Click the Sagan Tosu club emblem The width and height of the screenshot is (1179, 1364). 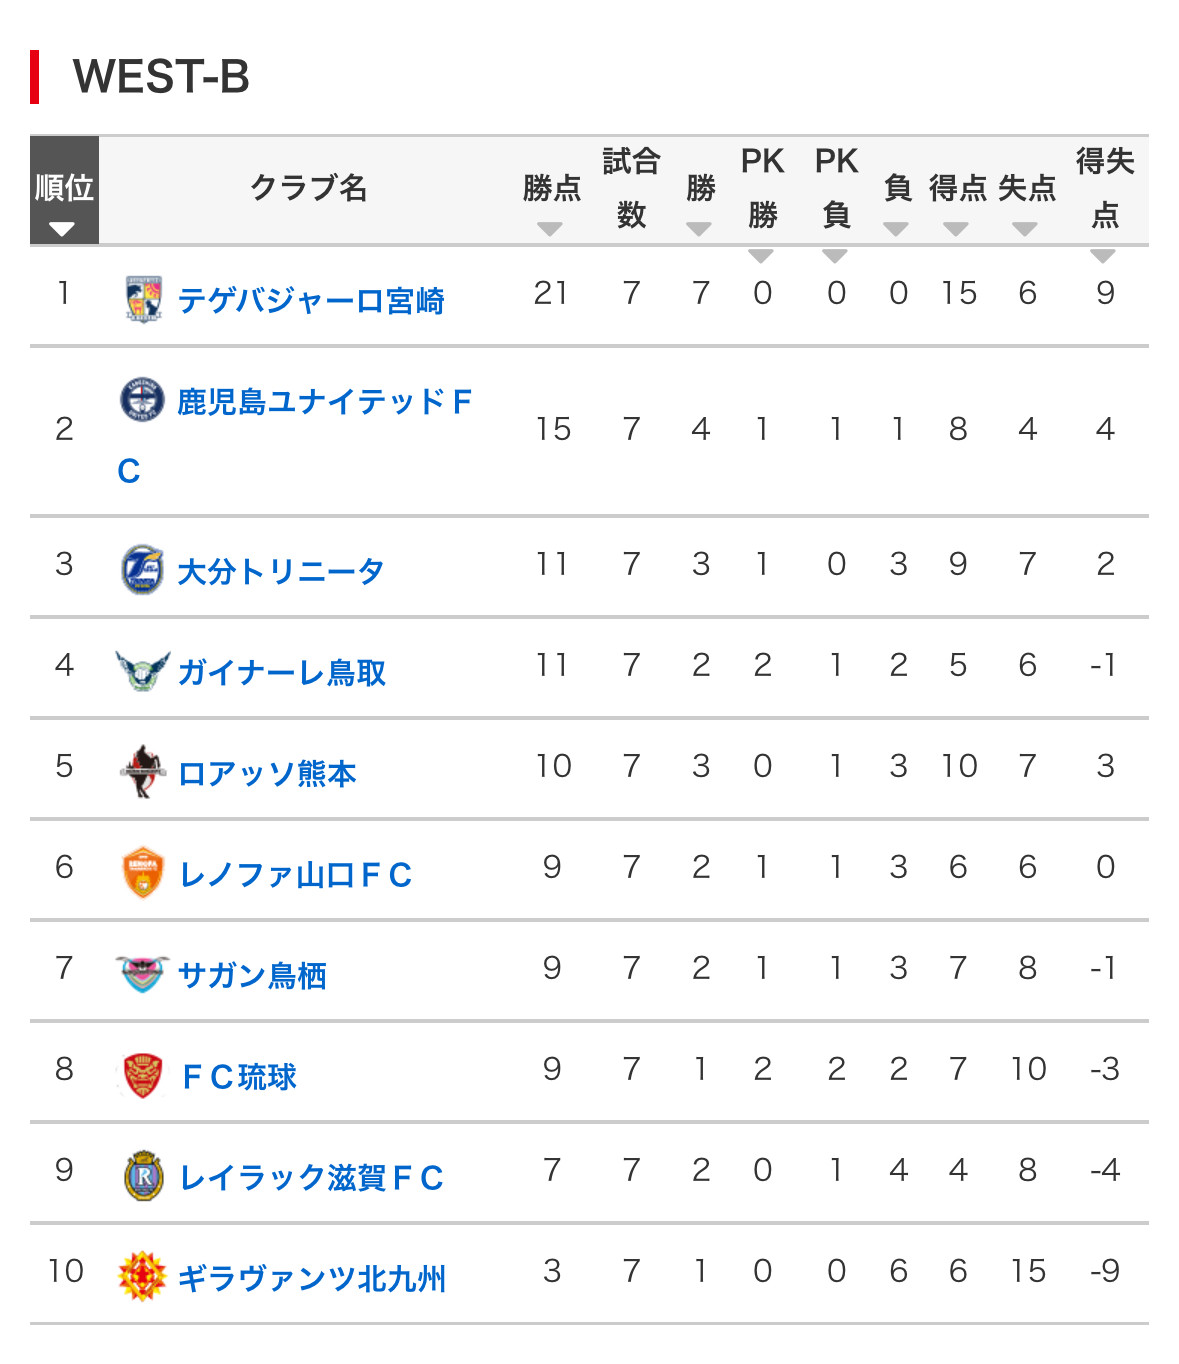(x=143, y=974)
